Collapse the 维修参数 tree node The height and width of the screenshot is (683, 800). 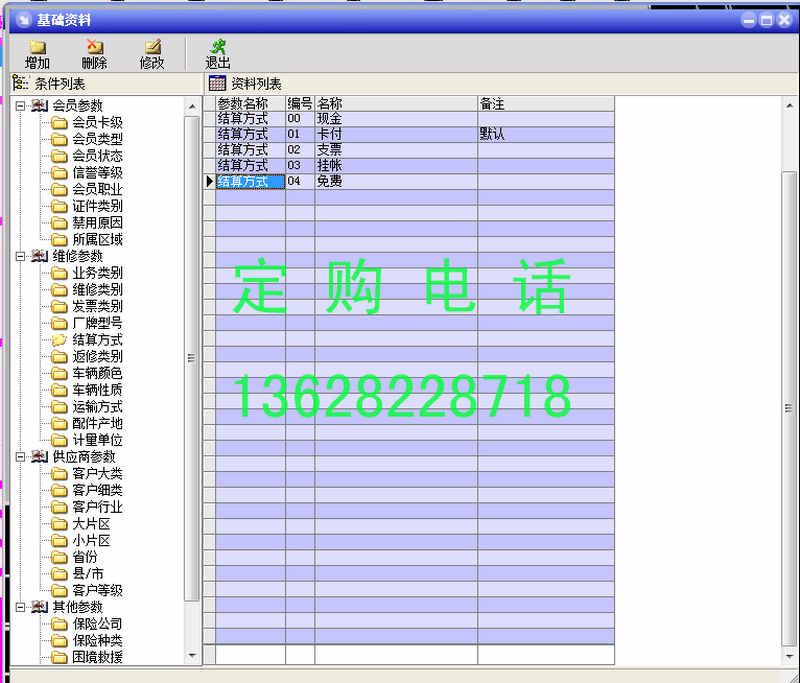[20, 256]
